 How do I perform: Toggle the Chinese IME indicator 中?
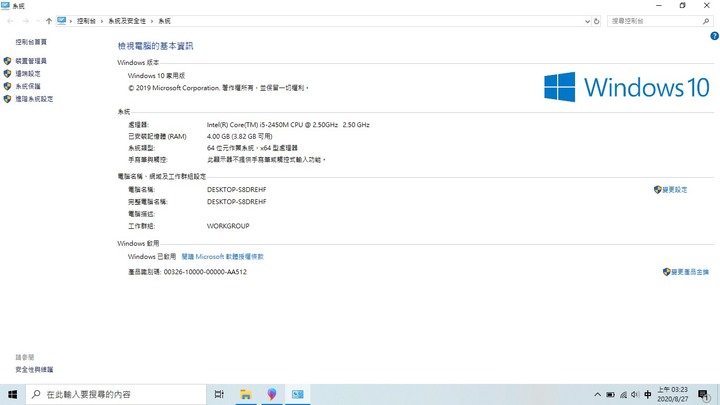click(648, 394)
